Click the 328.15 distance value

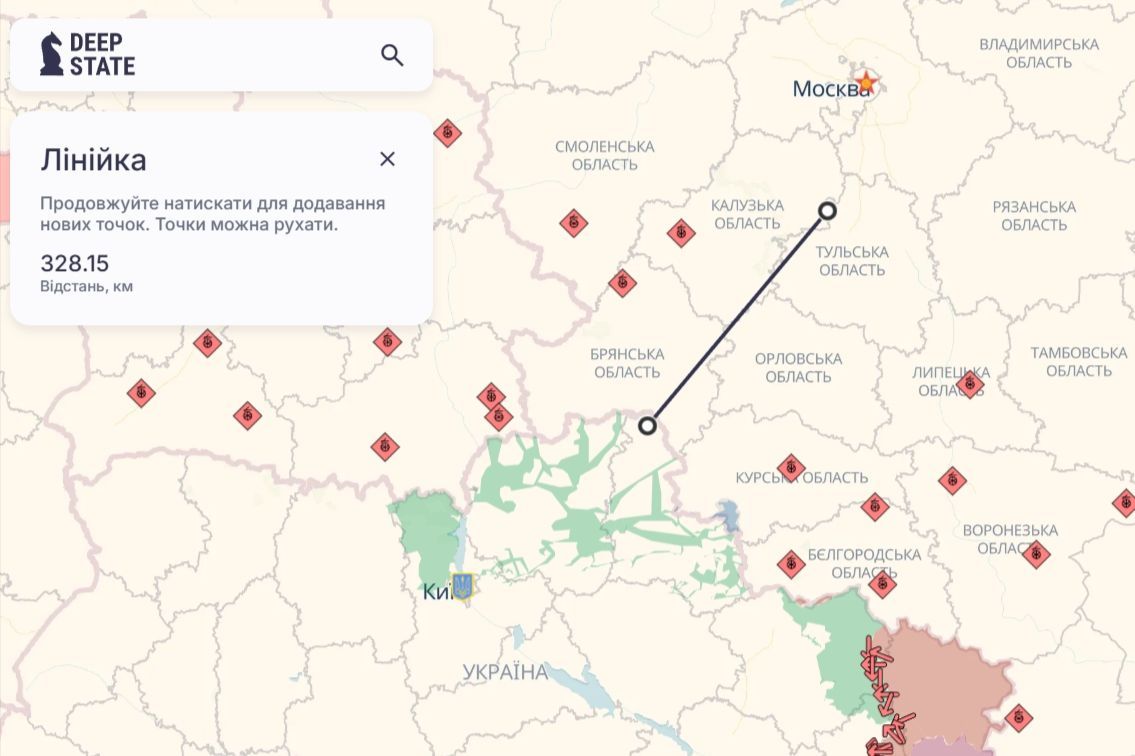pos(75,264)
